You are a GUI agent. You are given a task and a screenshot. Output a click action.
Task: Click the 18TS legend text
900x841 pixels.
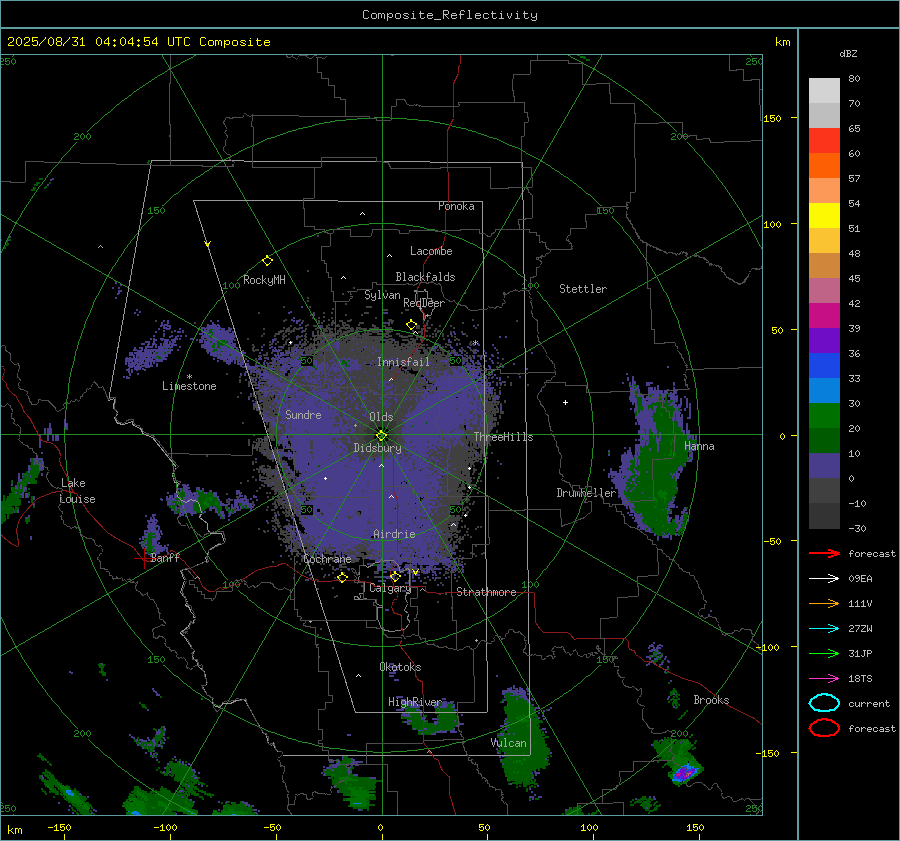coord(860,679)
